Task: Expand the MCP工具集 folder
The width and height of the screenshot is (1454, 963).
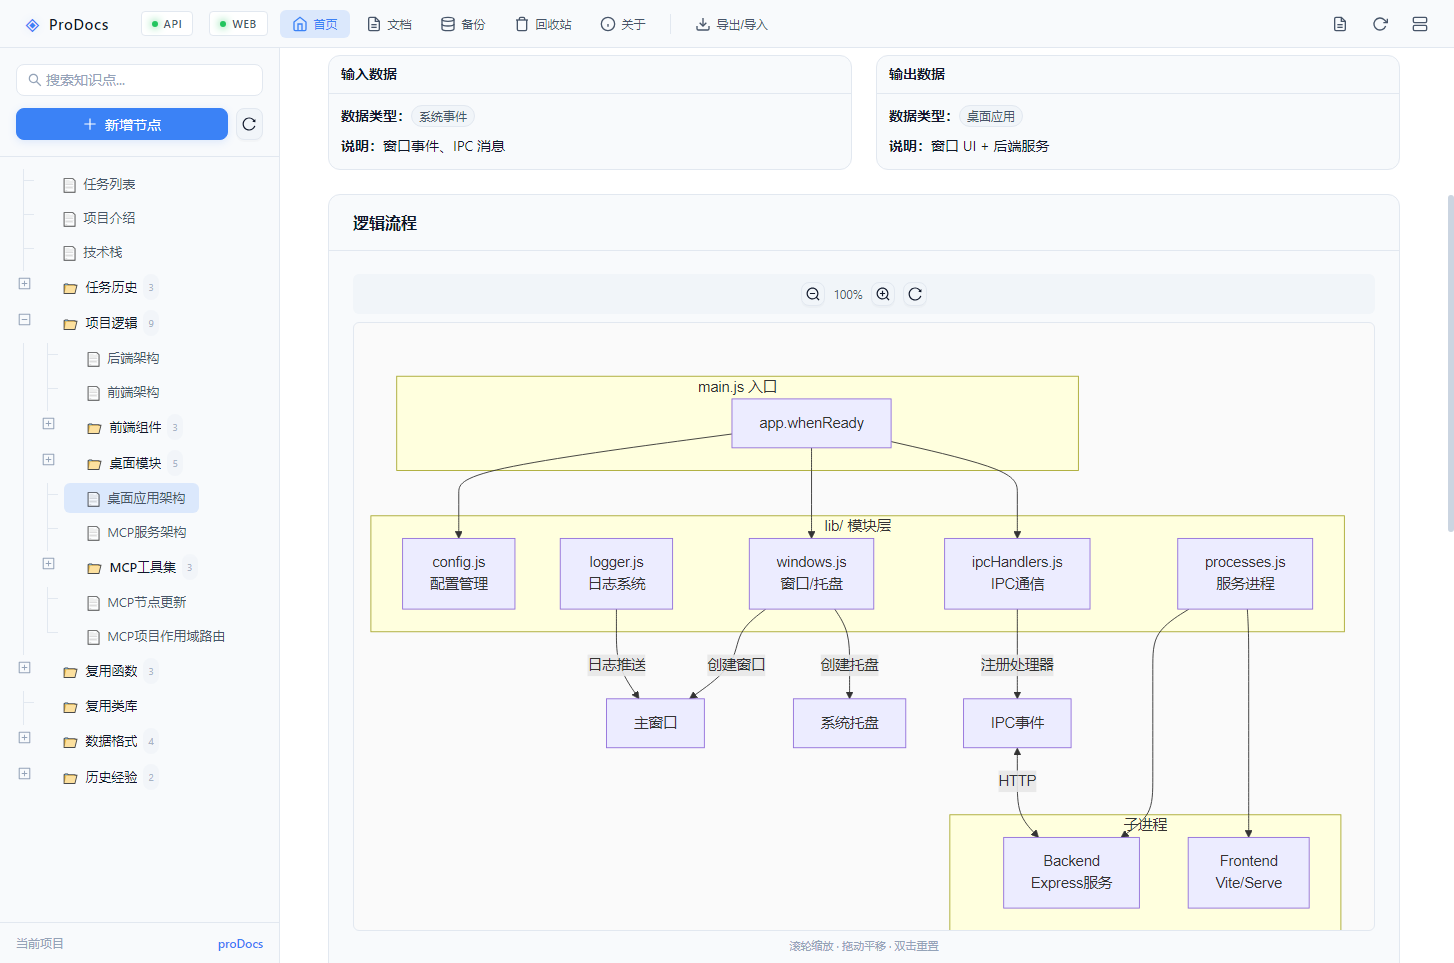Action: (x=48, y=563)
